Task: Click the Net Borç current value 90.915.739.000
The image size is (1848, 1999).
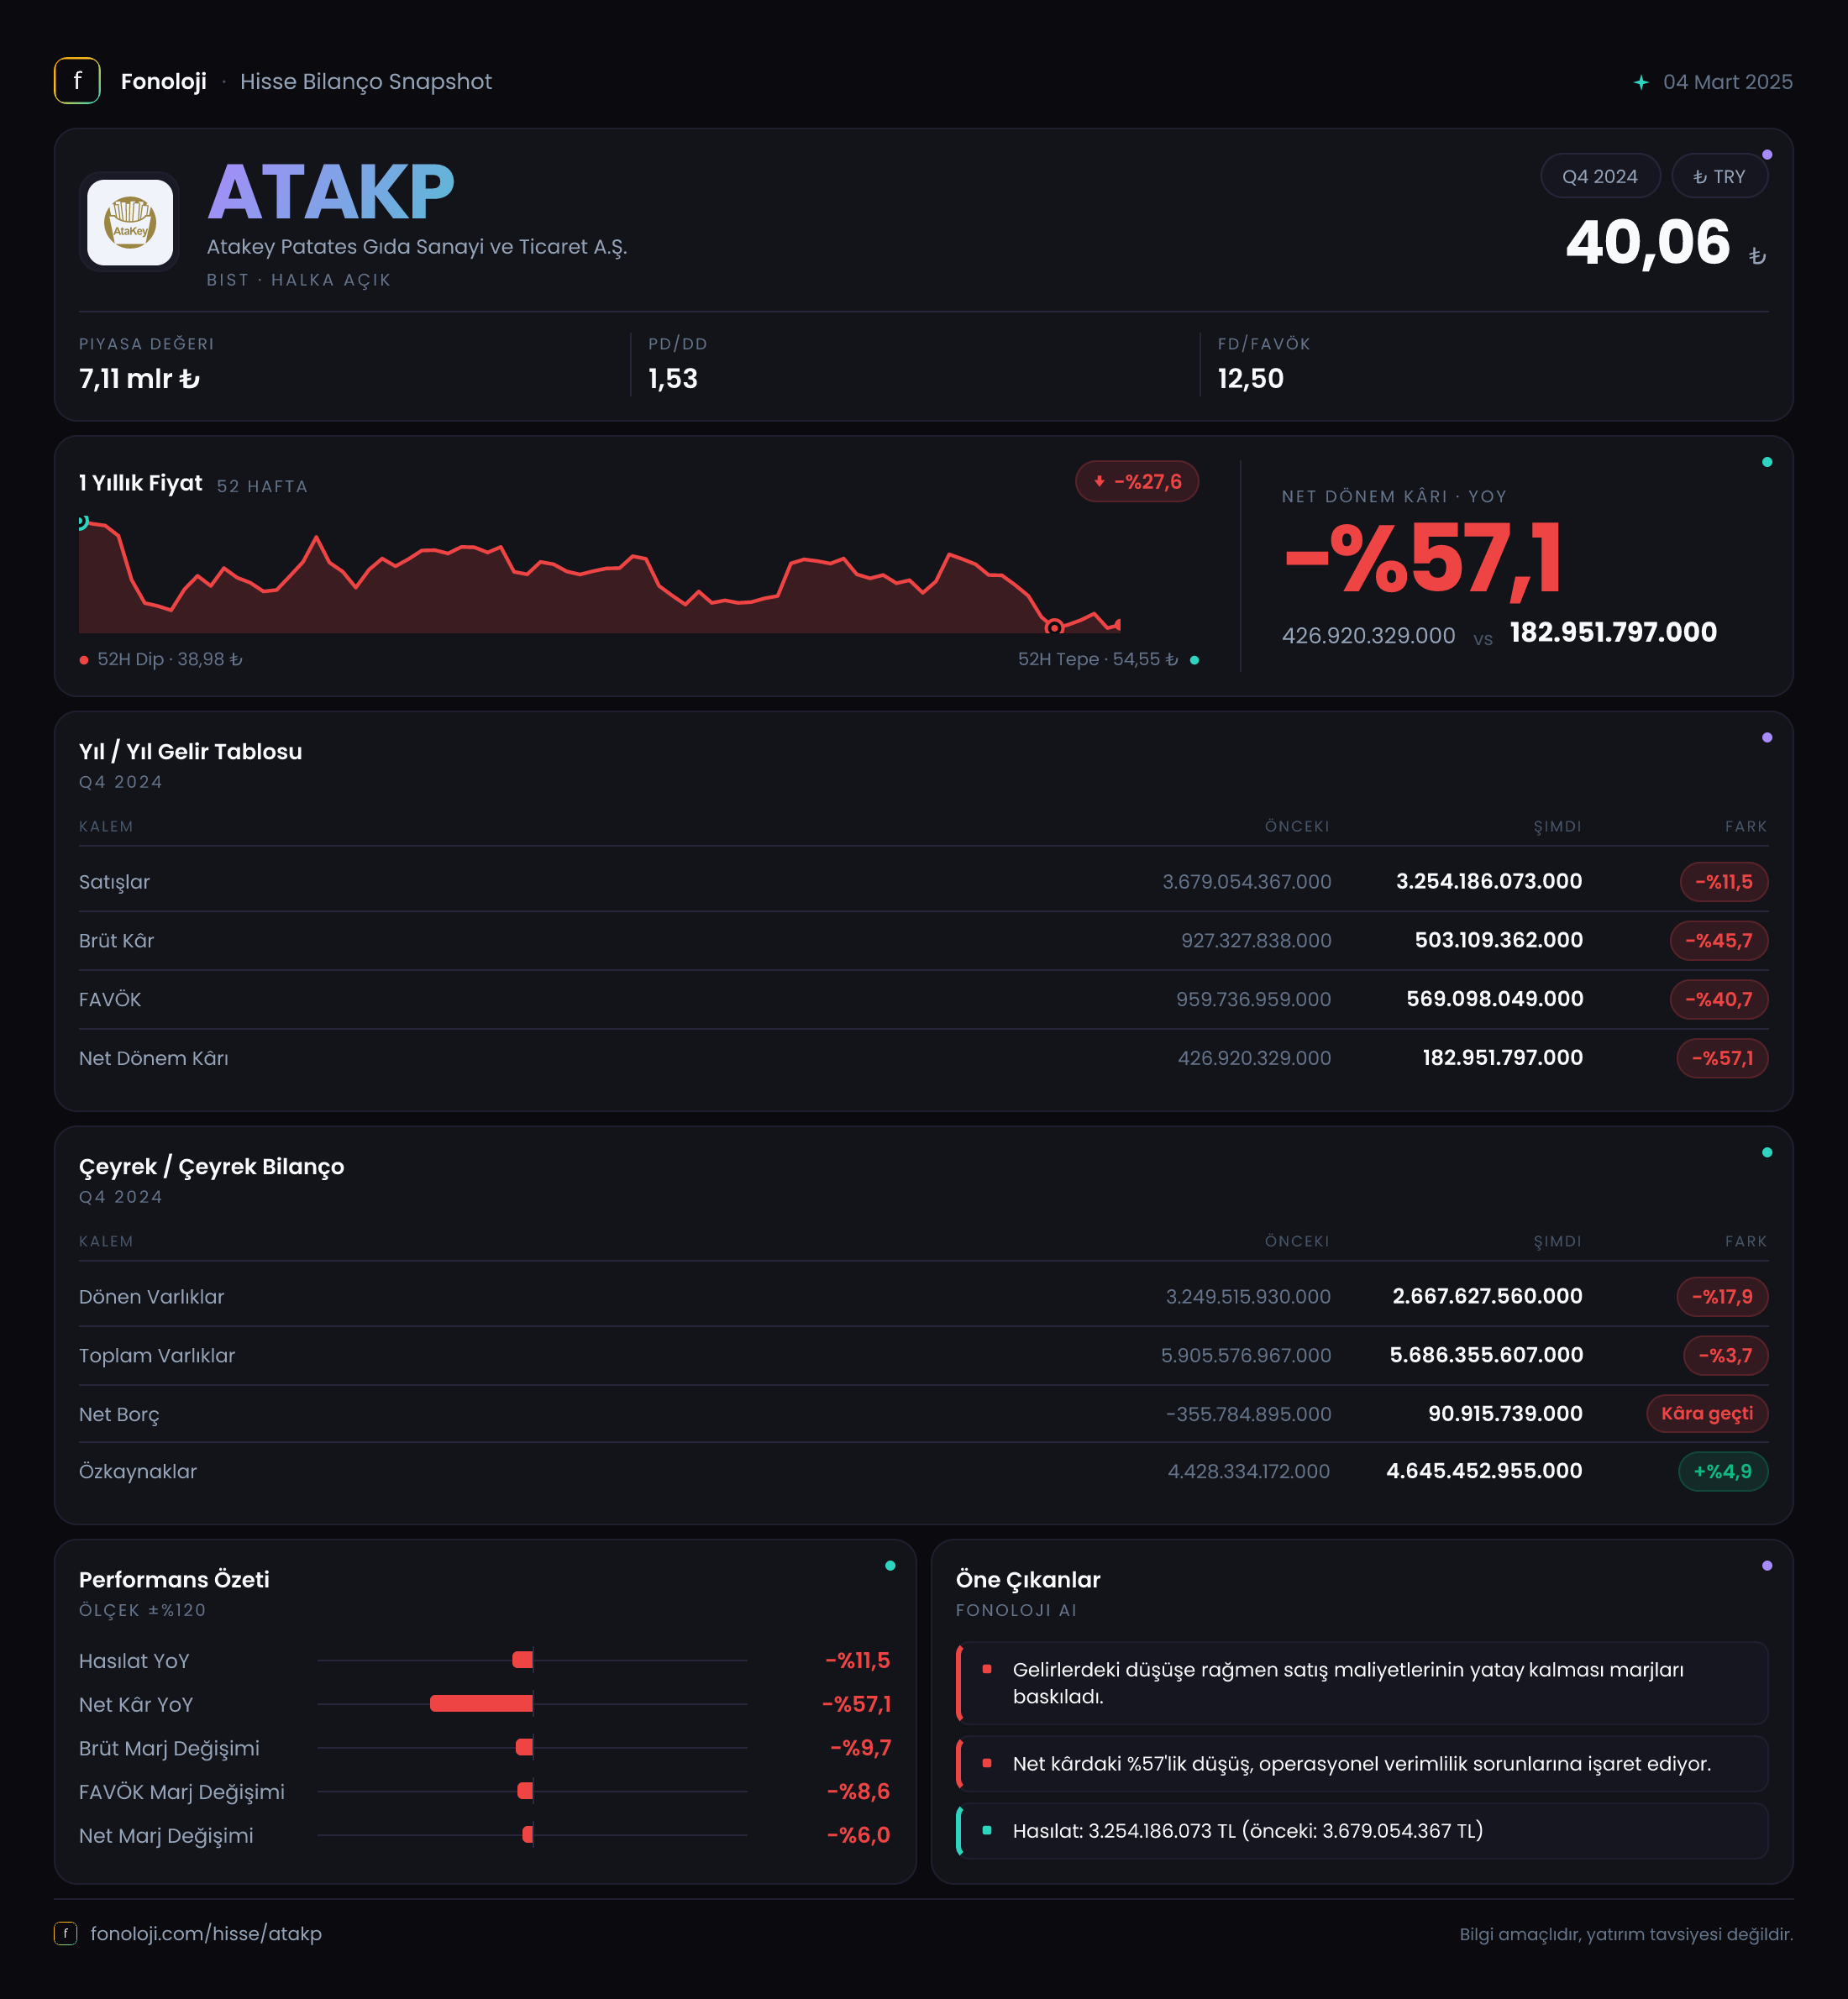Action: tap(1505, 1414)
